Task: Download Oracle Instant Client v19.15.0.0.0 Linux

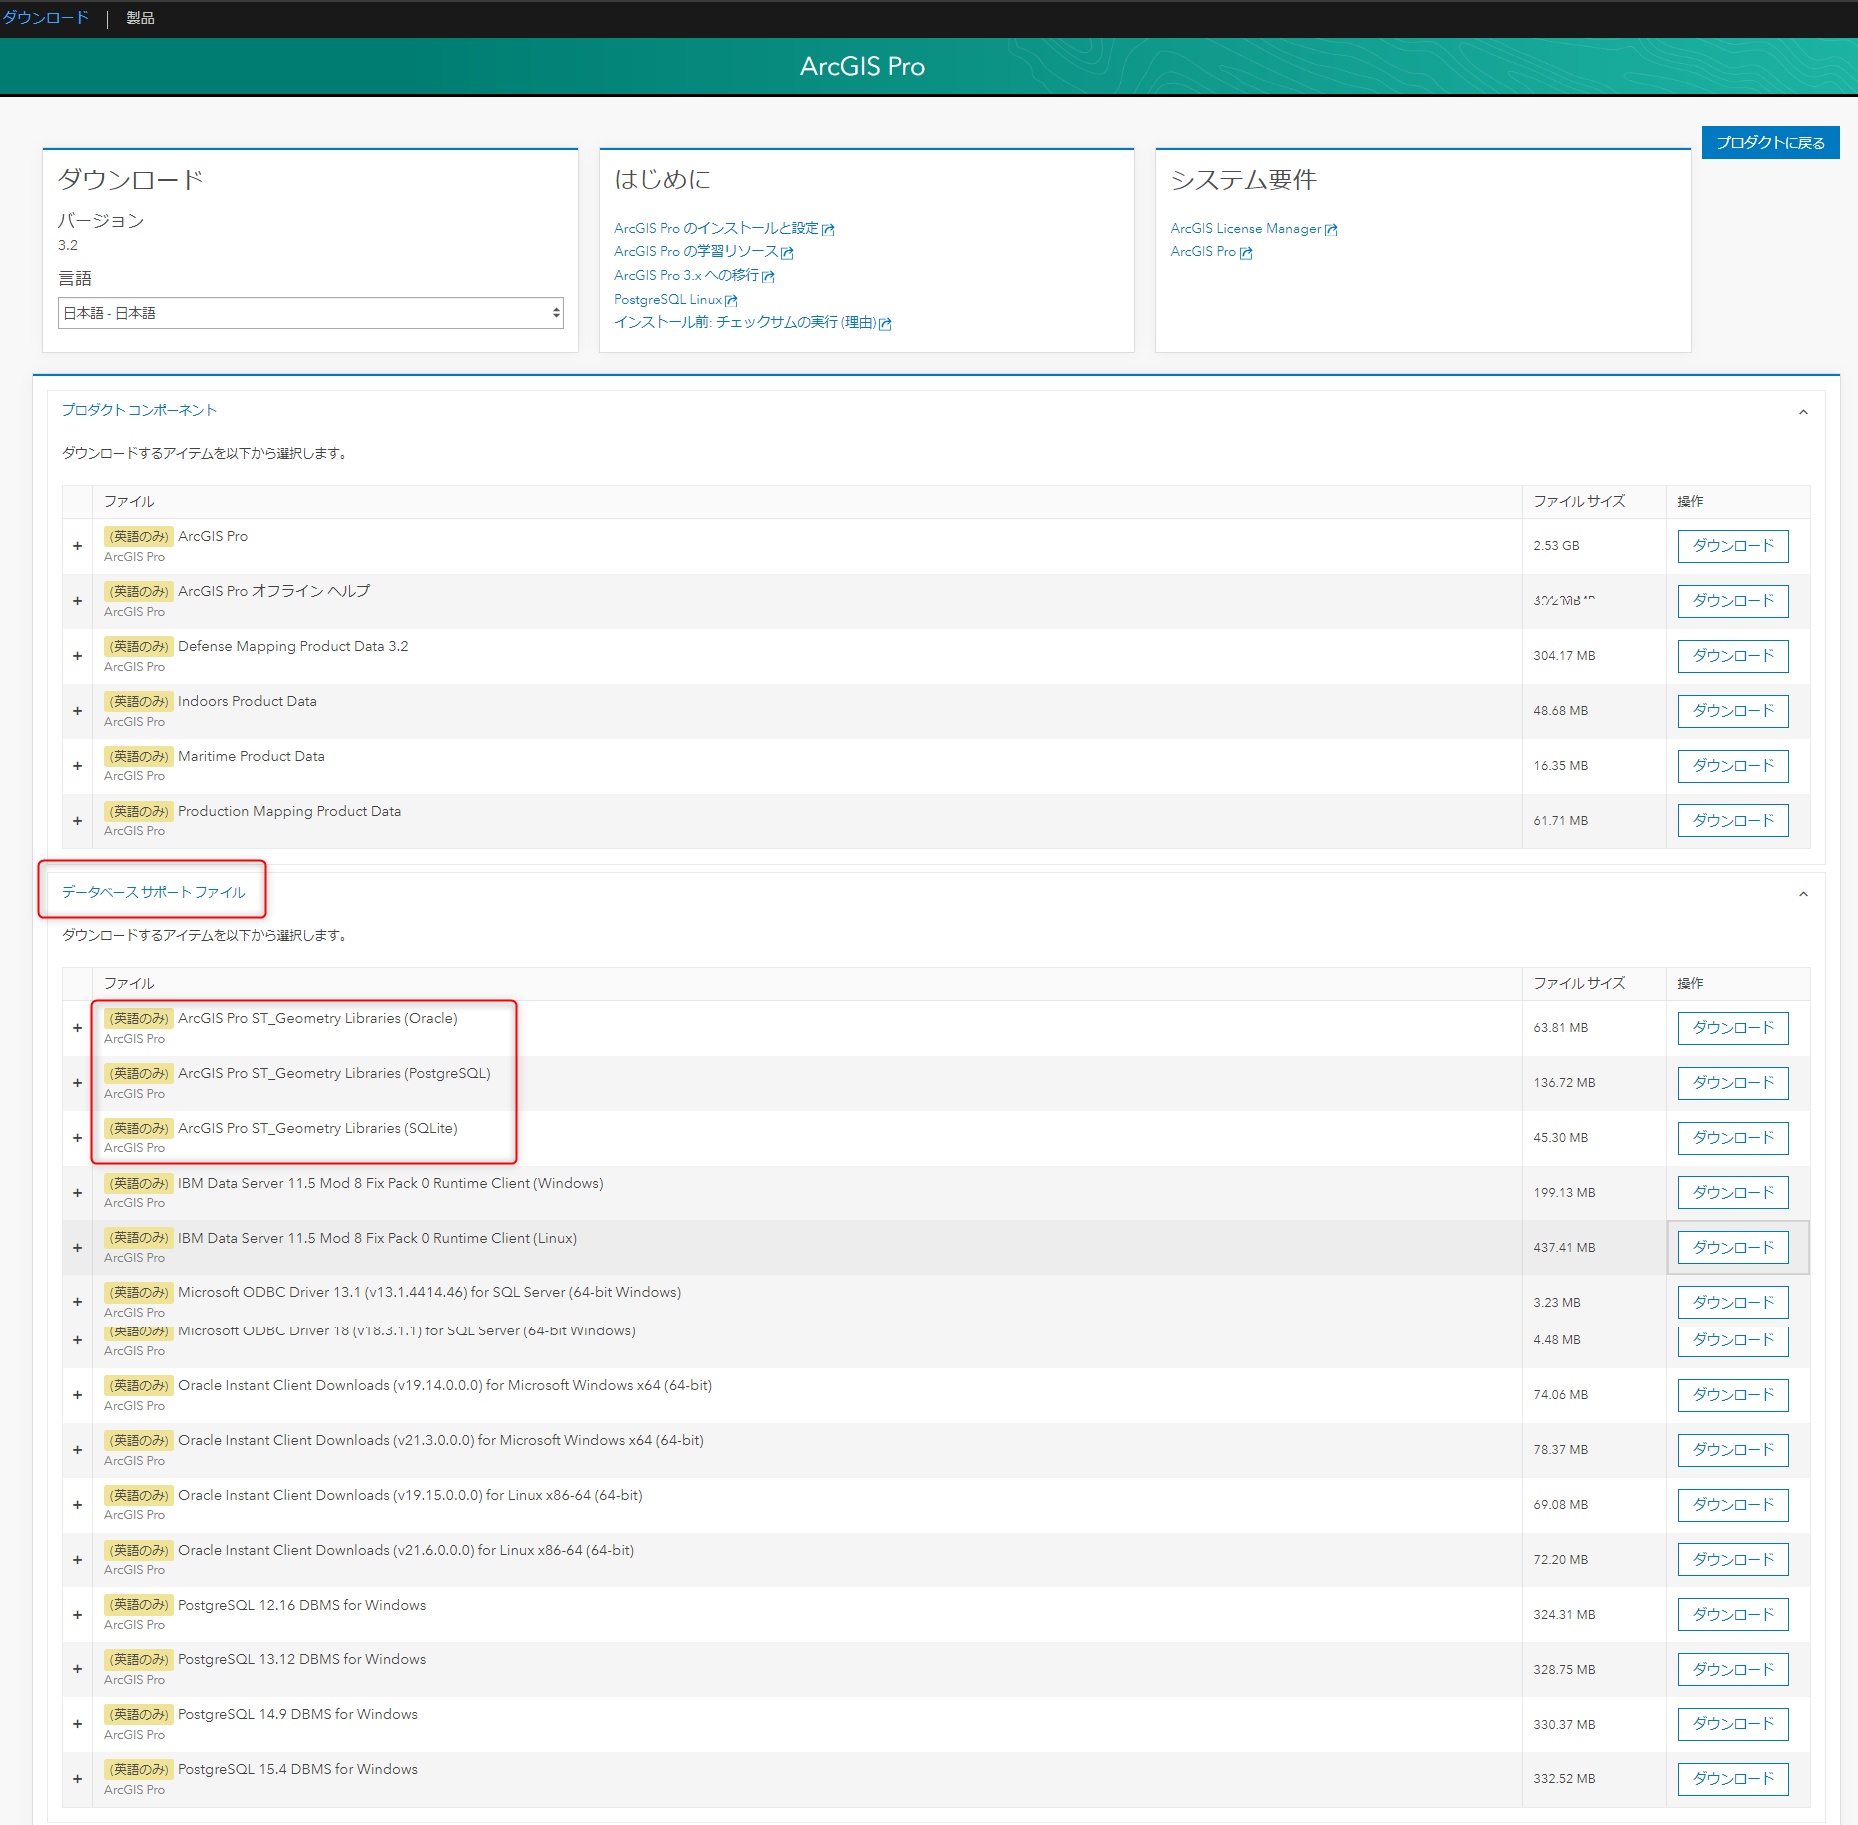Action: click(1732, 1505)
